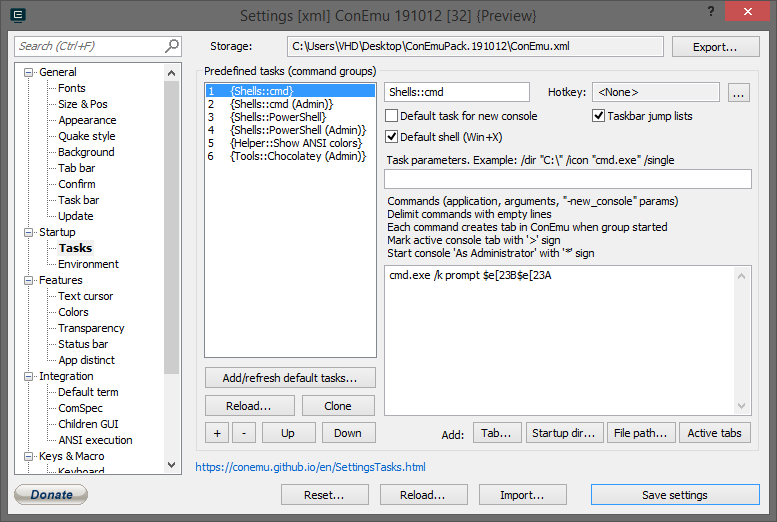Image resolution: width=777 pixels, height=522 pixels.
Task: Select Children GUI in tree
Action: tap(88, 424)
